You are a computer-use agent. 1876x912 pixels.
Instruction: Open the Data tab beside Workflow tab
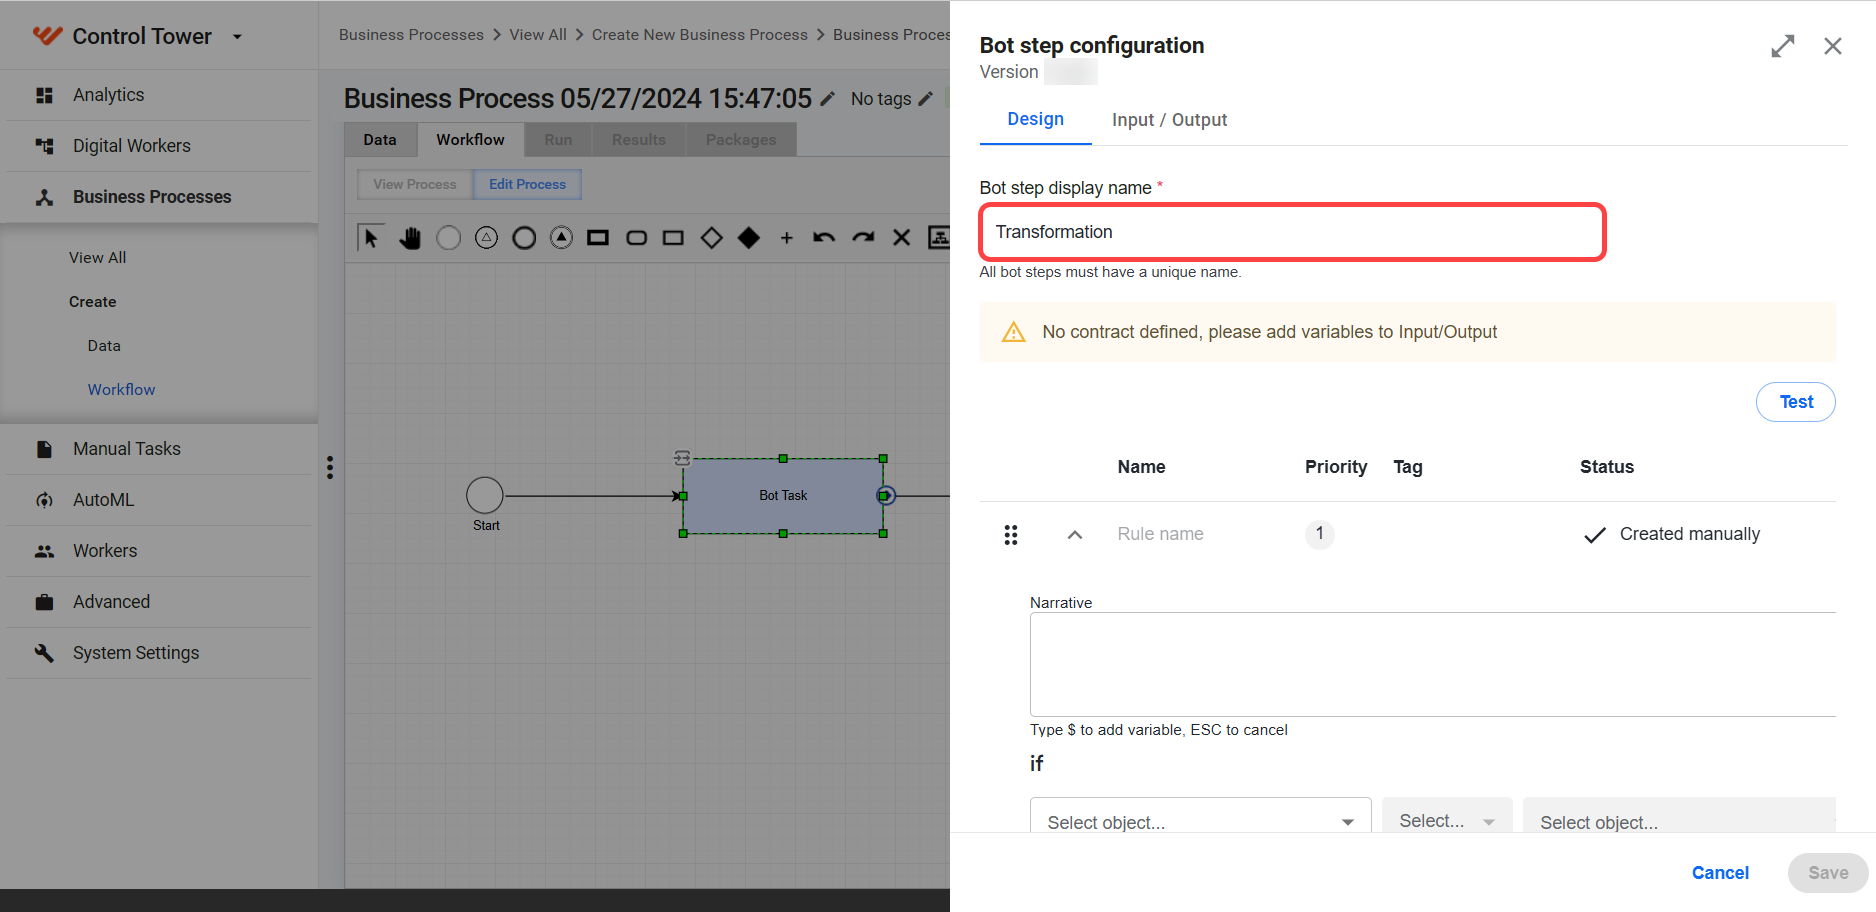click(x=380, y=140)
